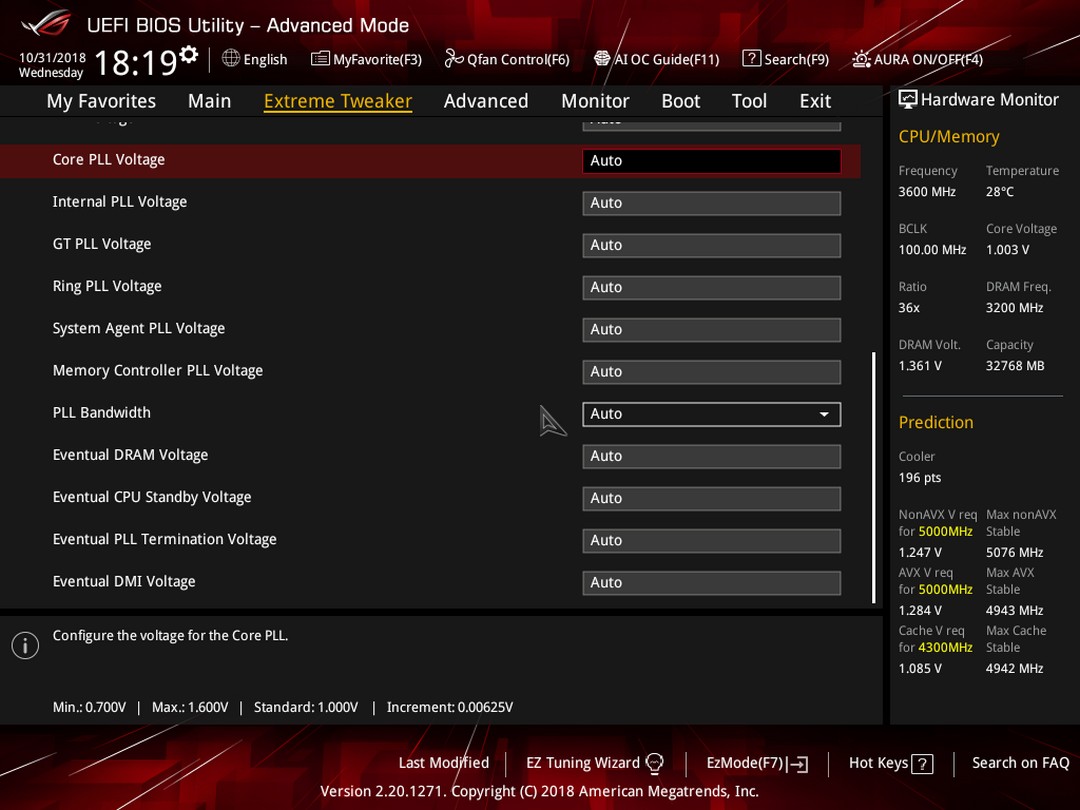This screenshot has height=810, width=1080.
Task: Click the GT PLL Voltage field
Action: pos(712,245)
